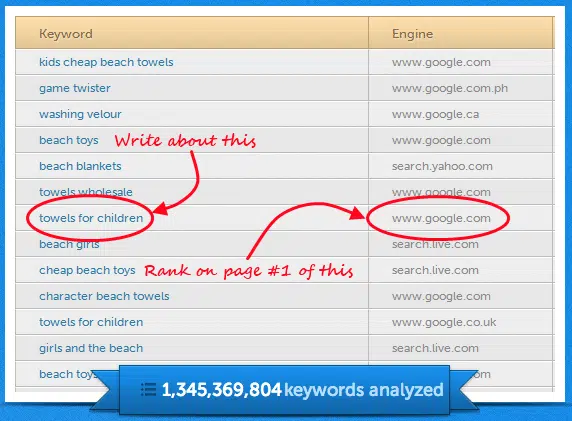Open the 'towels wholesale' keyword
This screenshot has height=421, width=572.
(86, 192)
